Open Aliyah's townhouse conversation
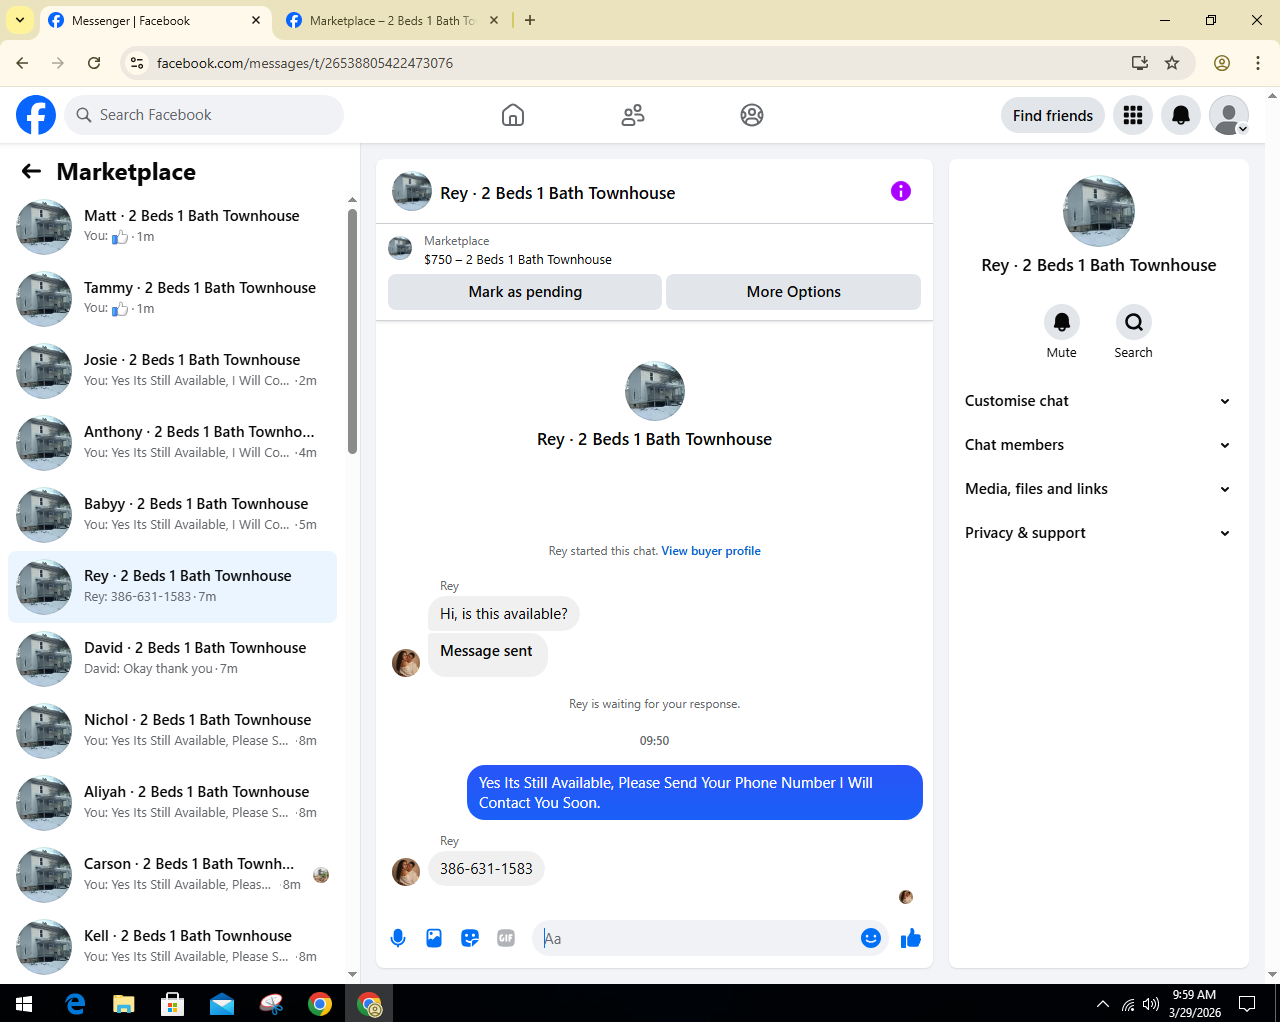 click(x=172, y=803)
